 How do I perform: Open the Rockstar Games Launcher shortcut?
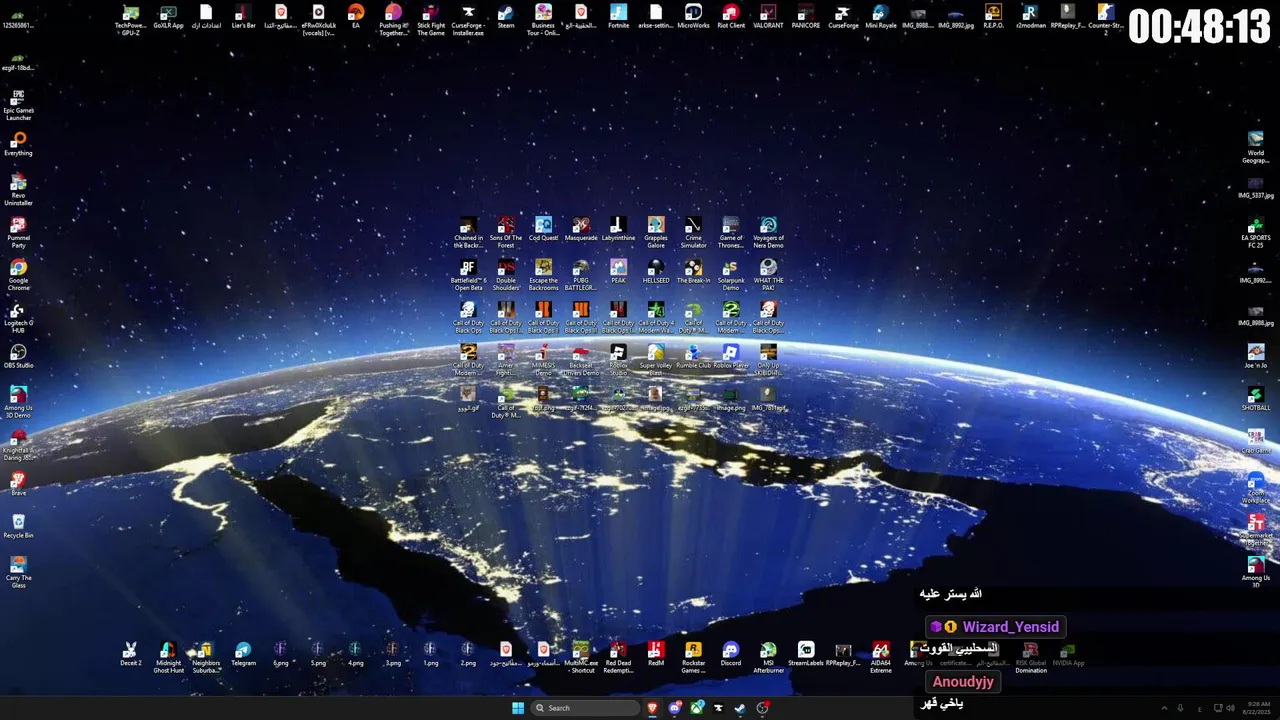(x=693, y=658)
